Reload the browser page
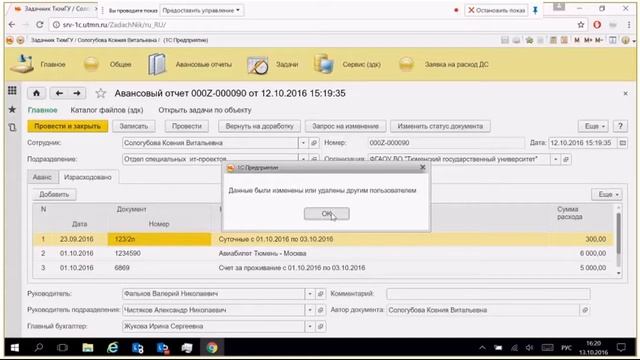 [x=40, y=24]
